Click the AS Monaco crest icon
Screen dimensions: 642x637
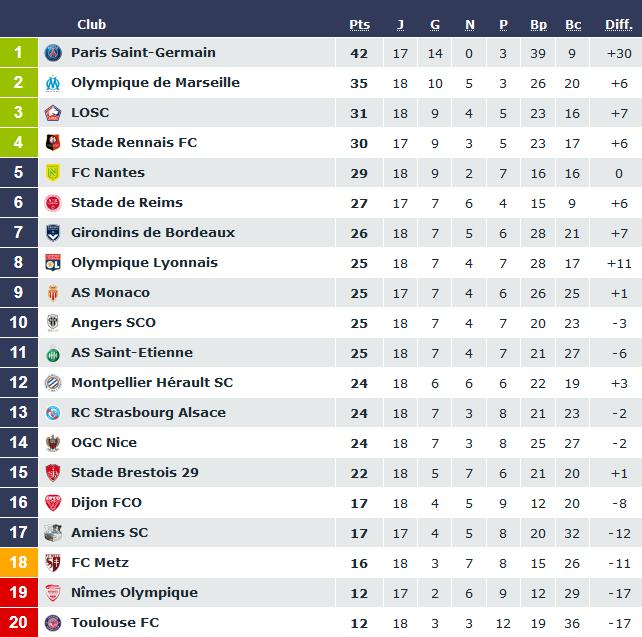53,293
